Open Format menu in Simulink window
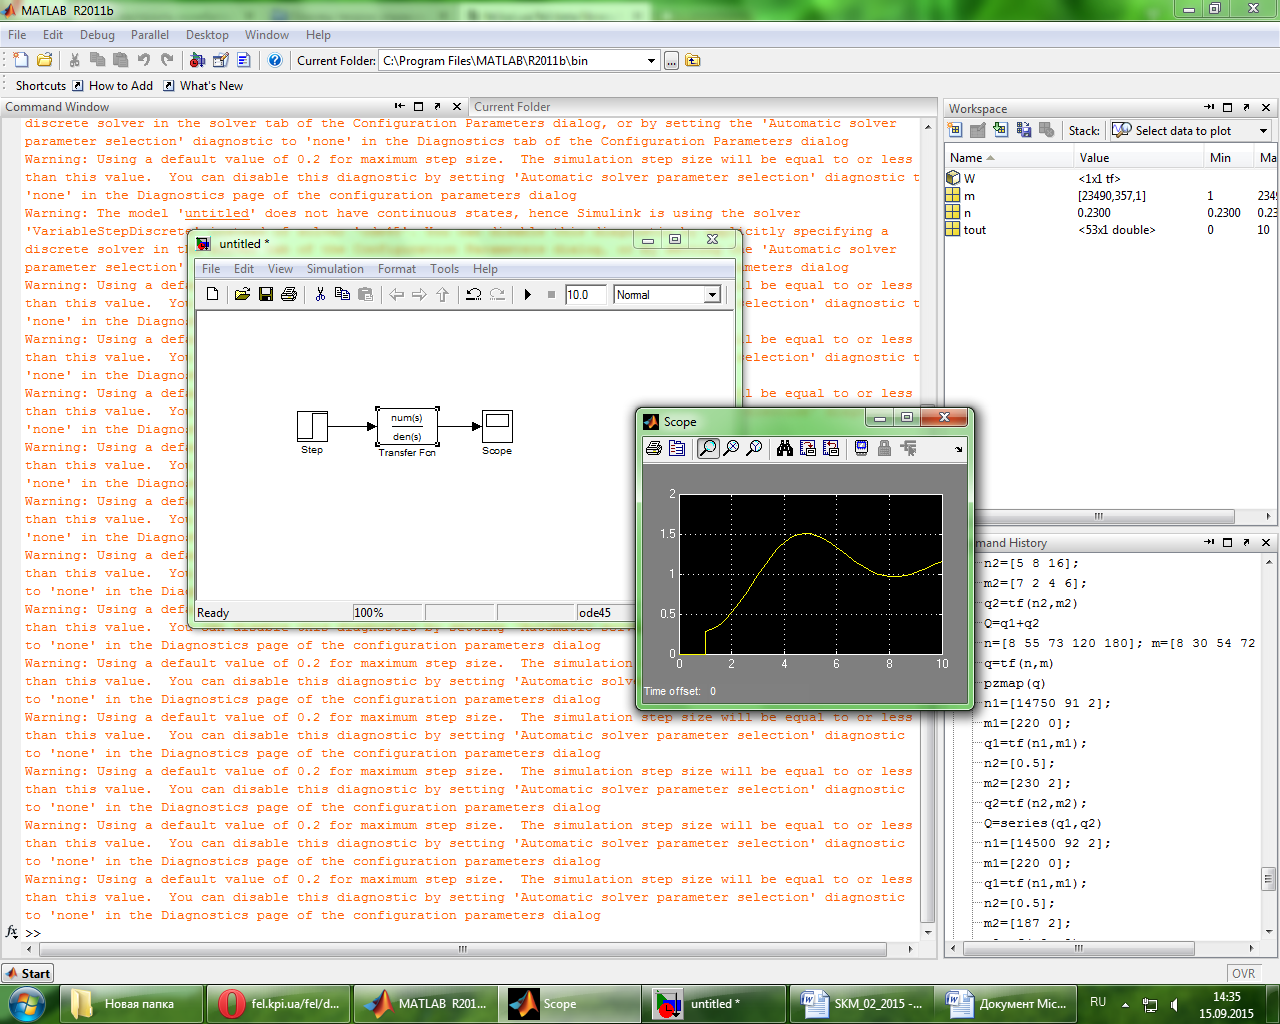The image size is (1280, 1024). point(397,269)
